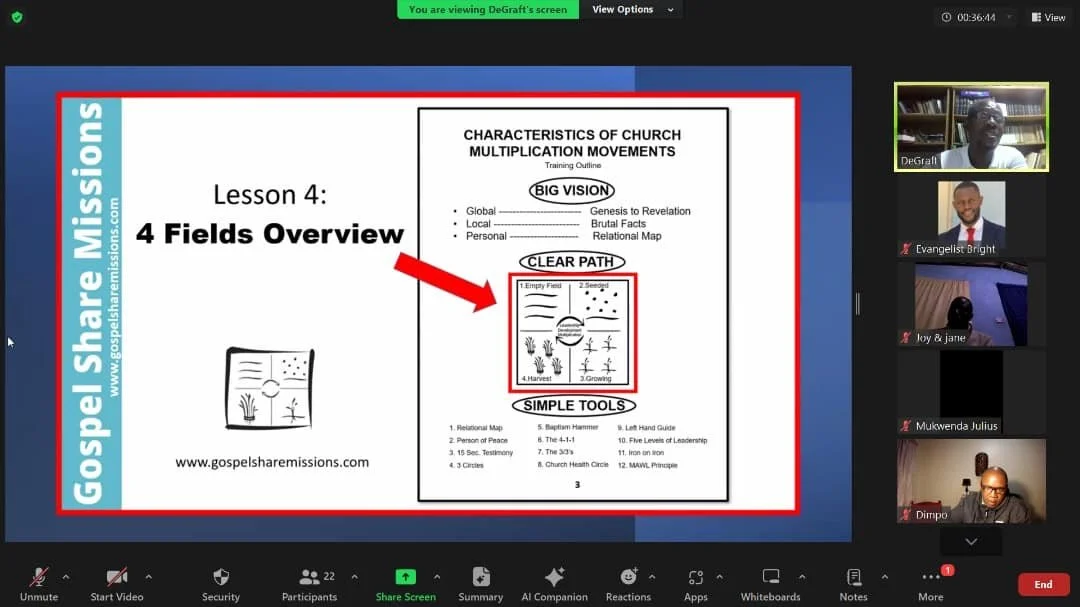This screenshot has height=607, width=1080.
Task: Open the Reactions smiley menu
Action: (628, 584)
